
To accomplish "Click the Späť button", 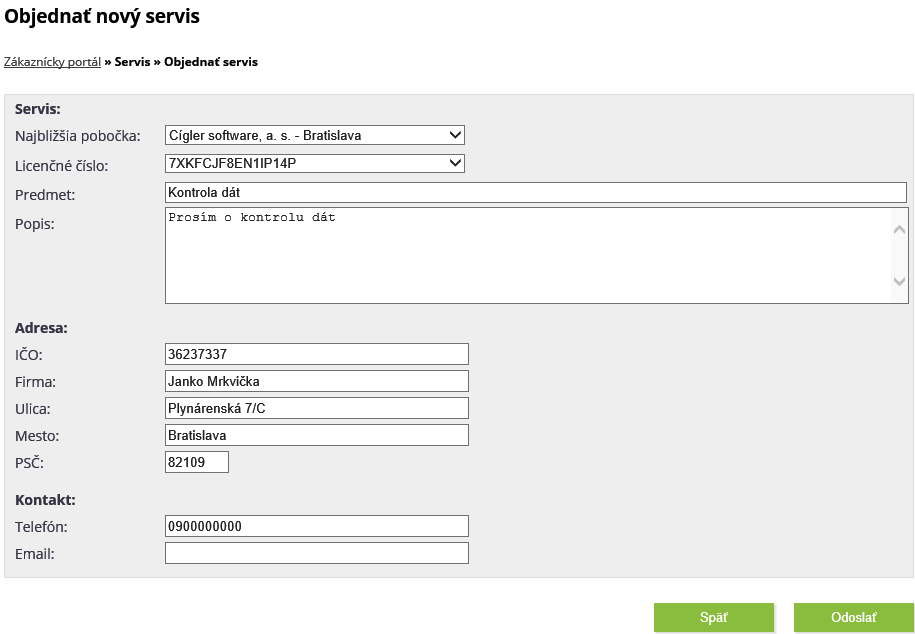I will pos(714,618).
